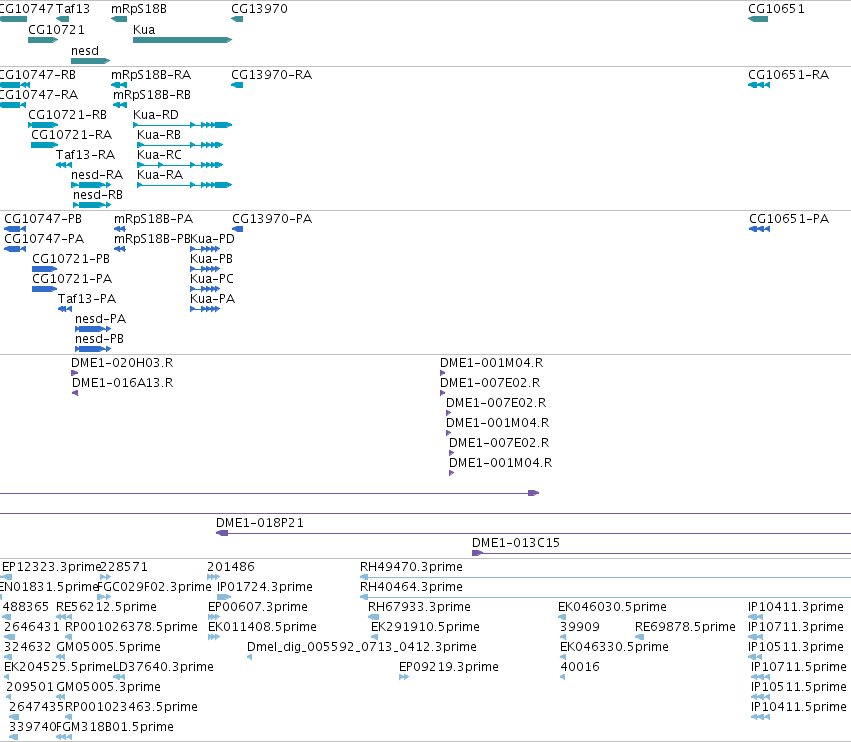Click the Kua-PC protein feature
The image size is (851, 742).
click(205, 289)
